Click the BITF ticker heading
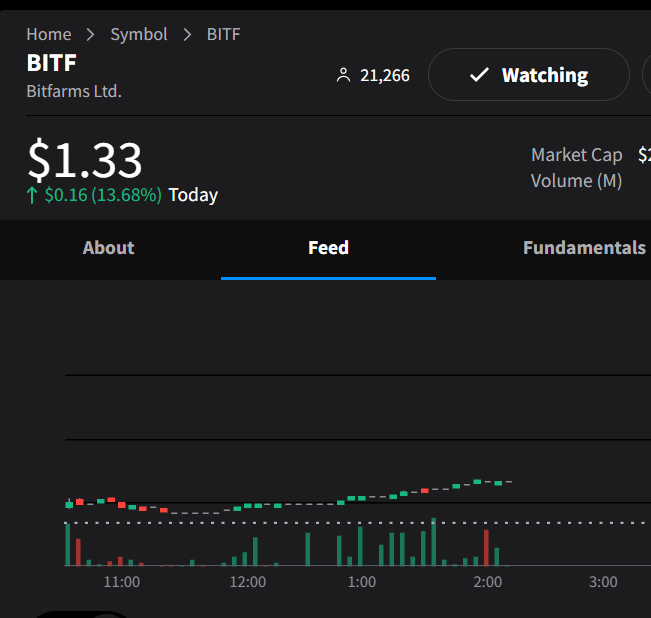Viewport: 651px width, 618px height. (51, 63)
